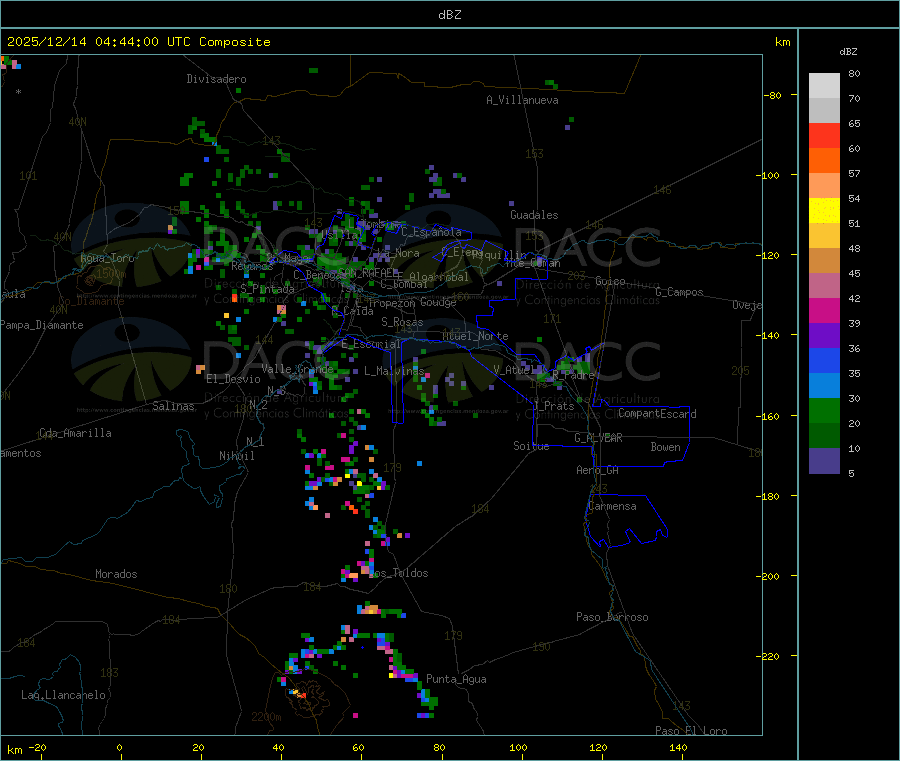Select the red 65 dBZ legend swatch
The width and height of the screenshot is (900, 761).
(x=824, y=135)
